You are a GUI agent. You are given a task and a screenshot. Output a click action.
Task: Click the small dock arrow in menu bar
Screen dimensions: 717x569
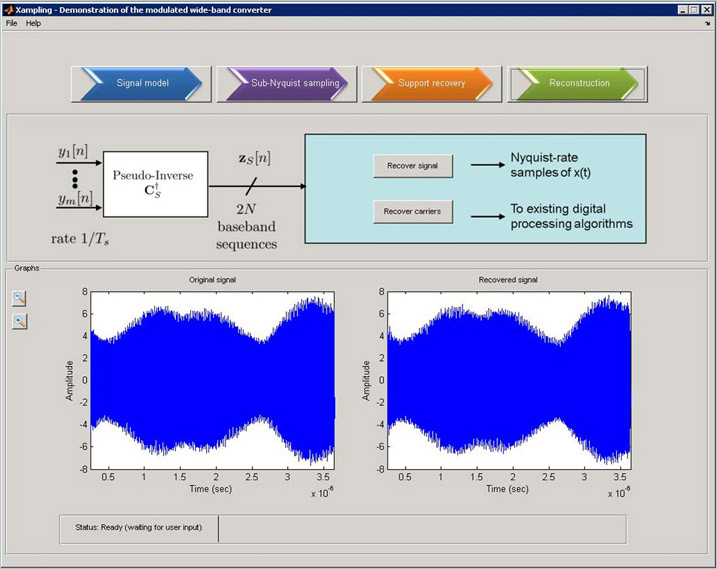click(707, 23)
